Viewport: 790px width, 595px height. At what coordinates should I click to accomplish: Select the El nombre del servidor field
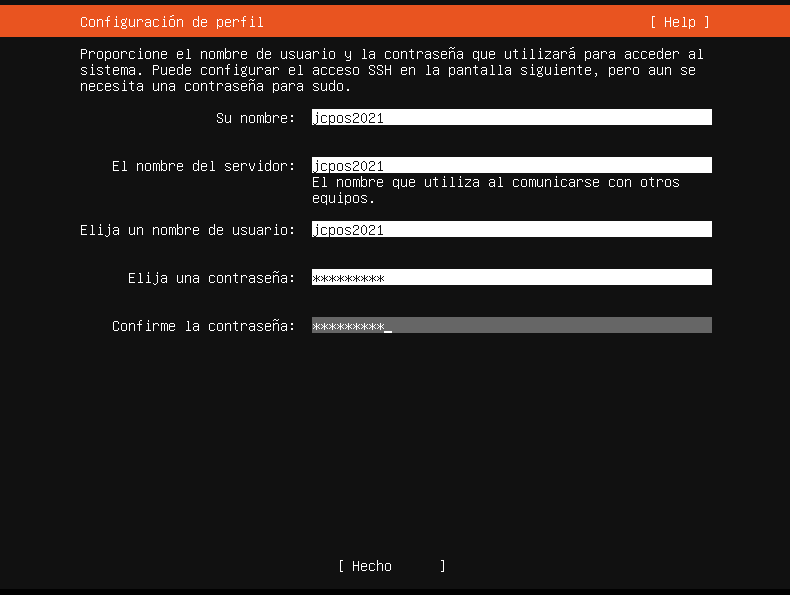511,166
